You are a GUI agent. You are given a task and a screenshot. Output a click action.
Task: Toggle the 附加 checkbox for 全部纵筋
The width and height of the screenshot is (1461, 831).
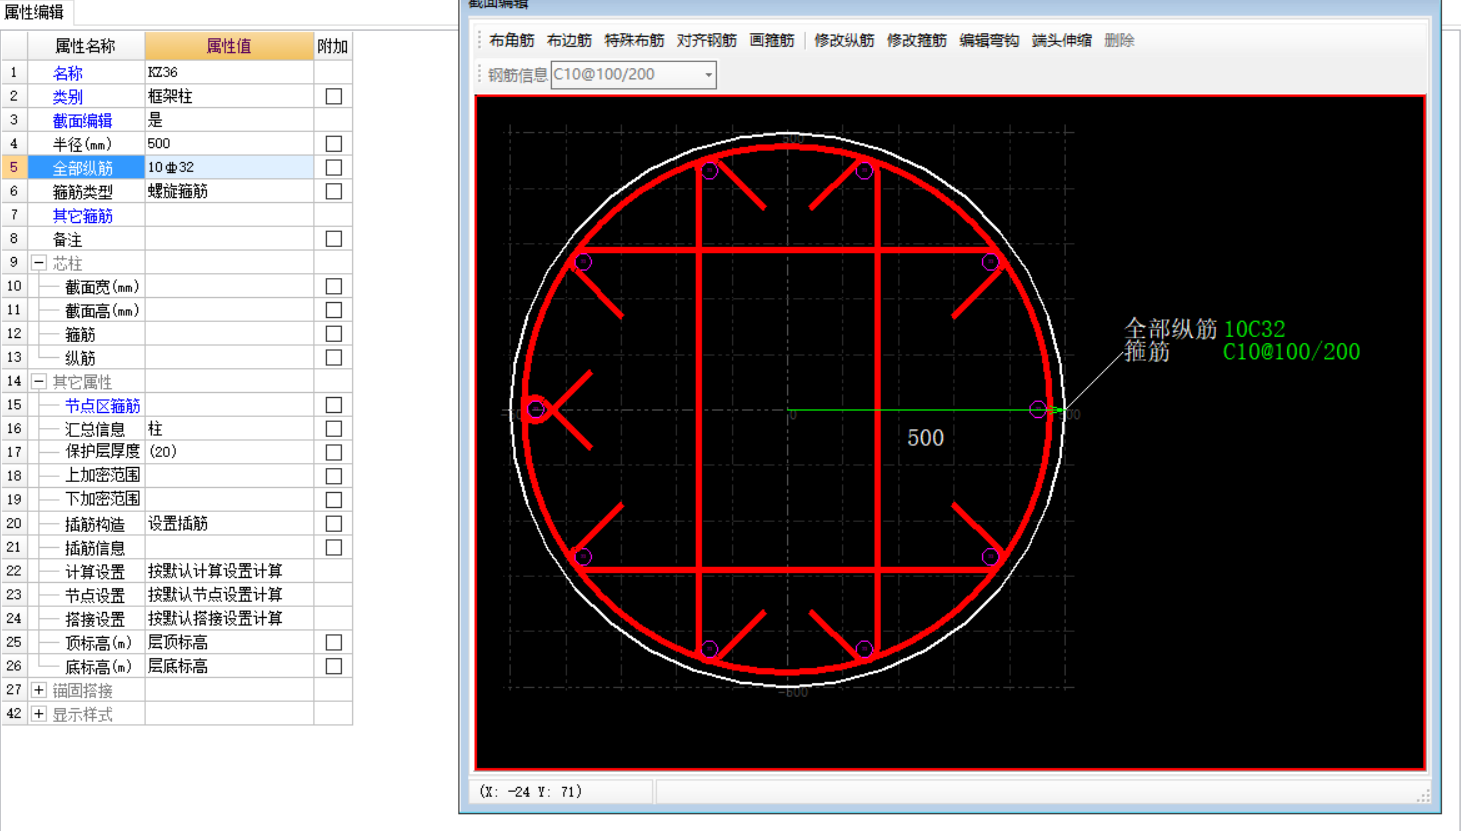point(334,168)
